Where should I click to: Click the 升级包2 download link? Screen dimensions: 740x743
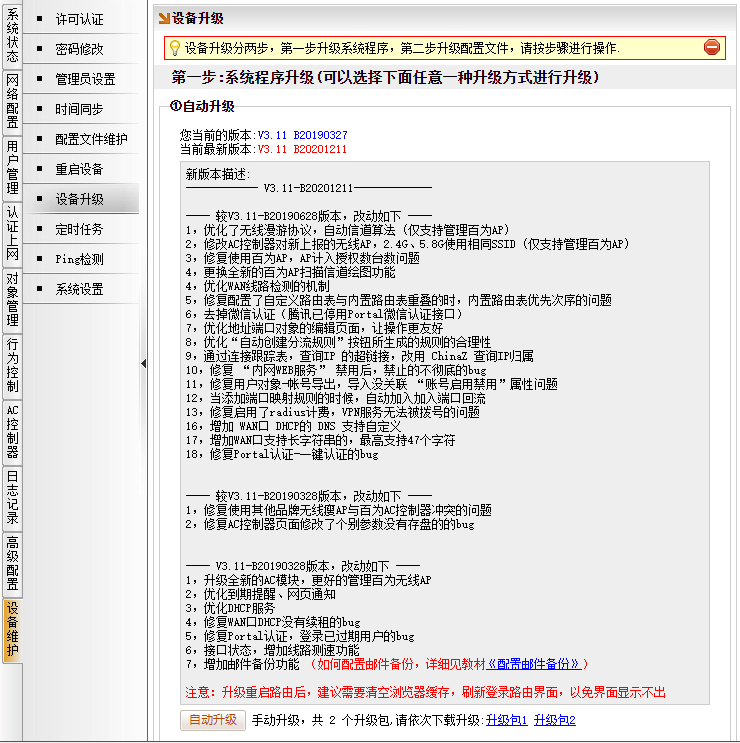(x=555, y=720)
